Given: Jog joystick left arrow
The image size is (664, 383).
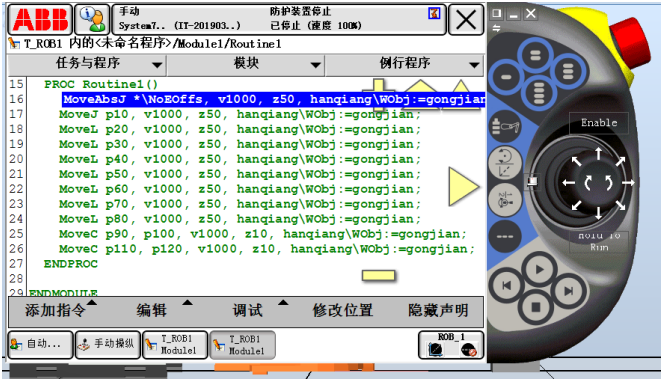Looking at the screenshot, I should pyautogui.click(x=568, y=183).
